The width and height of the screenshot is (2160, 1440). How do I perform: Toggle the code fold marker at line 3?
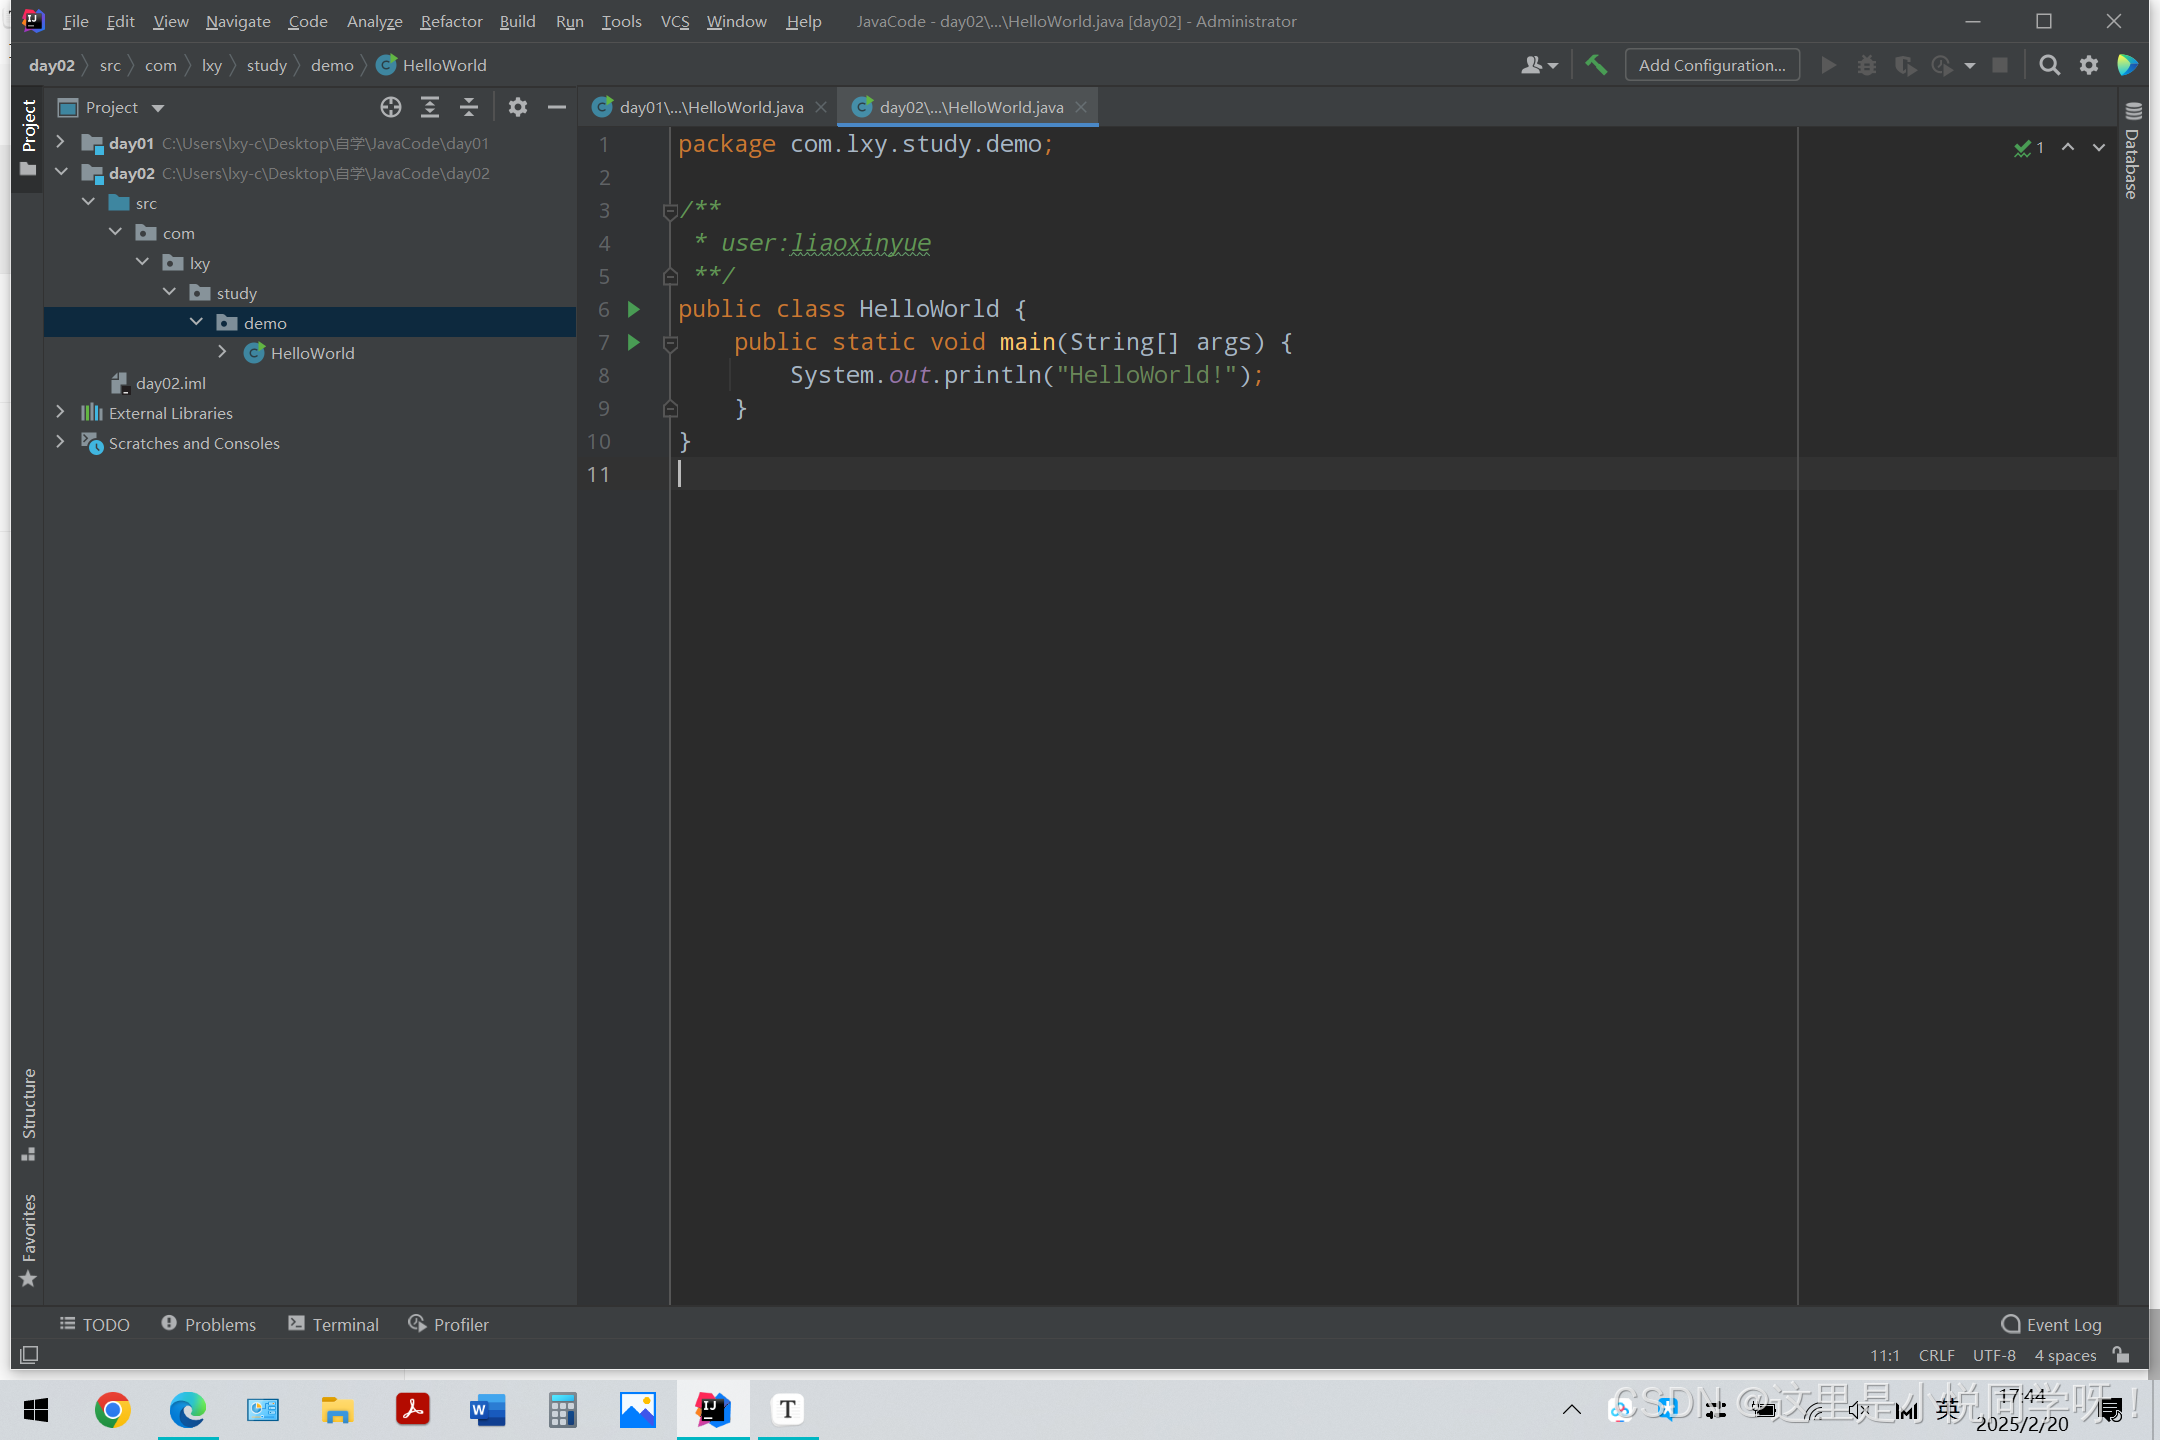click(670, 210)
